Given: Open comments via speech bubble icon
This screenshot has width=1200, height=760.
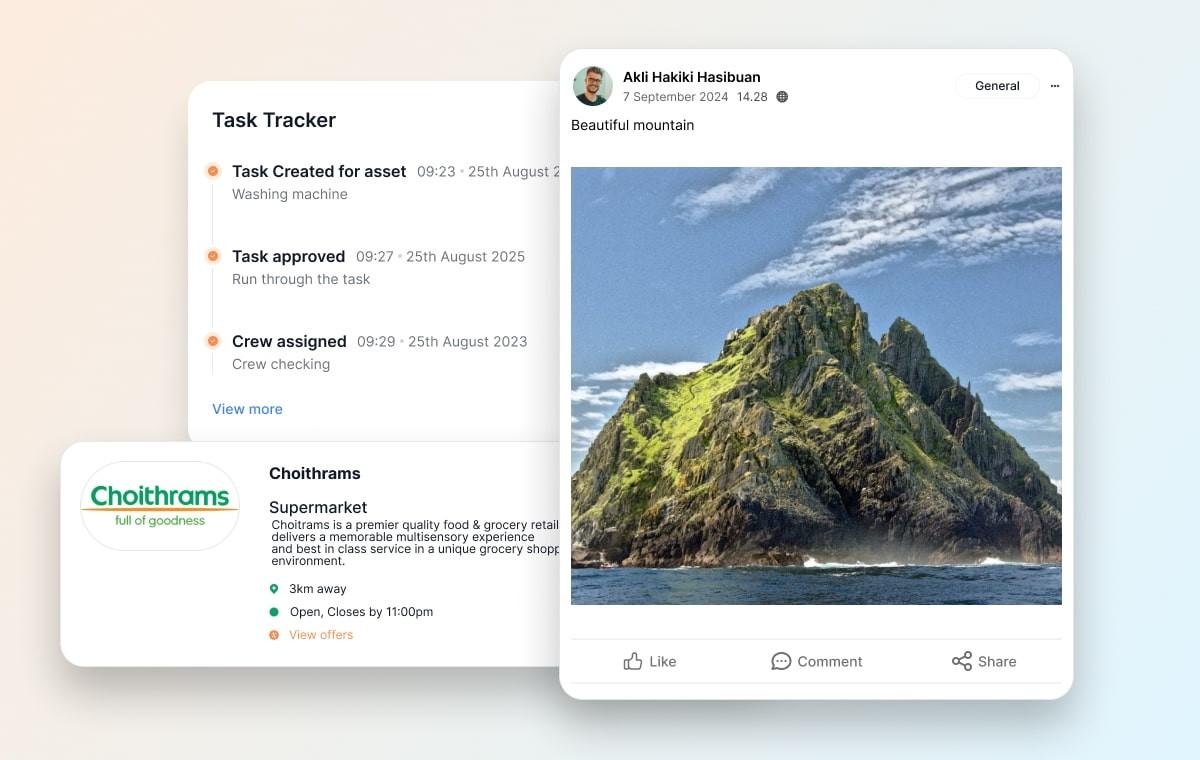Looking at the screenshot, I should tap(781, 661).
